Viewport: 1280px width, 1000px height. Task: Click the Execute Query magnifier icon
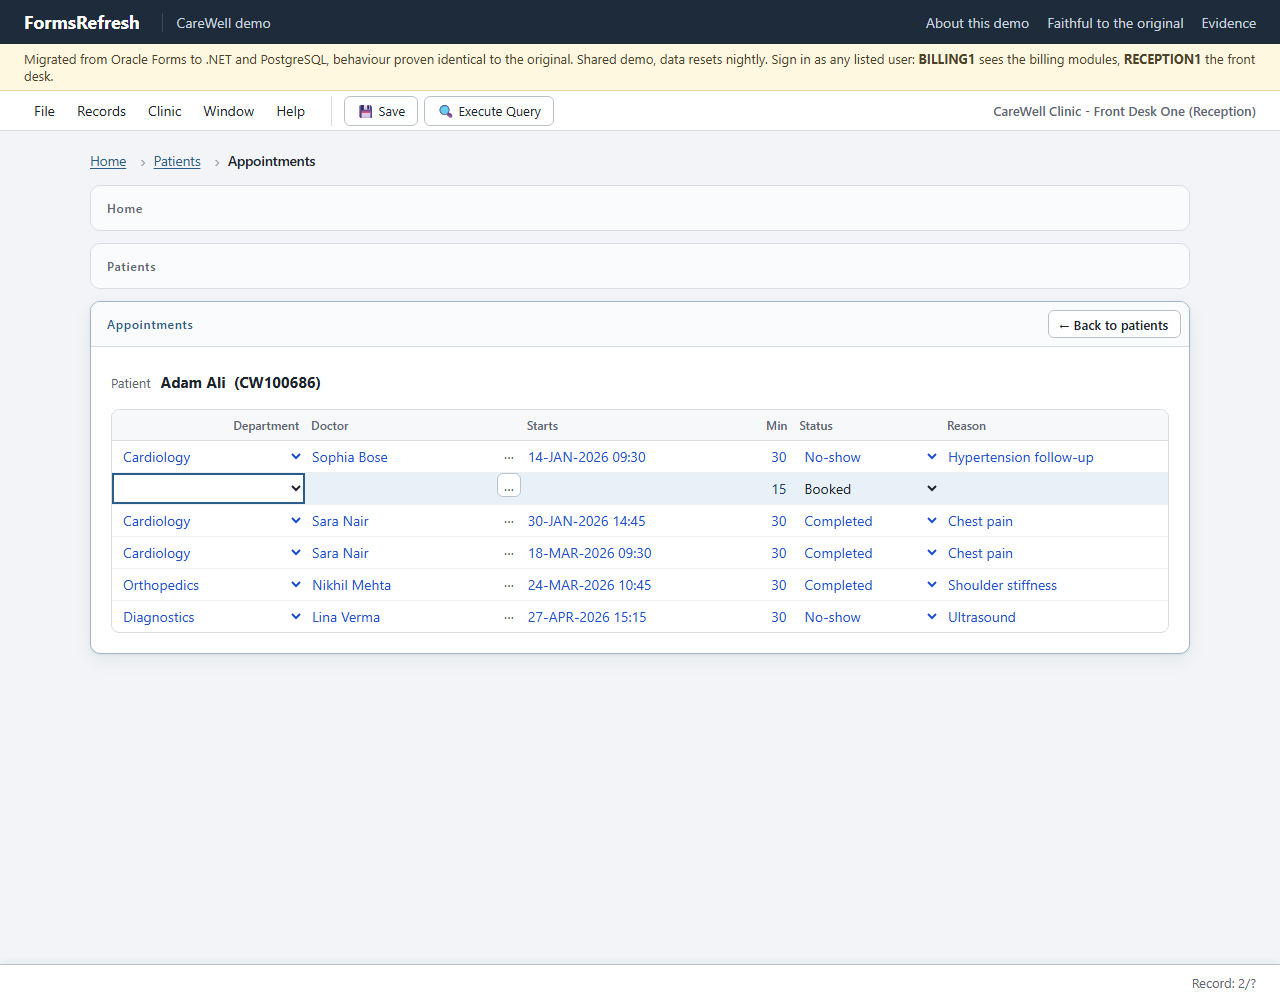446,112
